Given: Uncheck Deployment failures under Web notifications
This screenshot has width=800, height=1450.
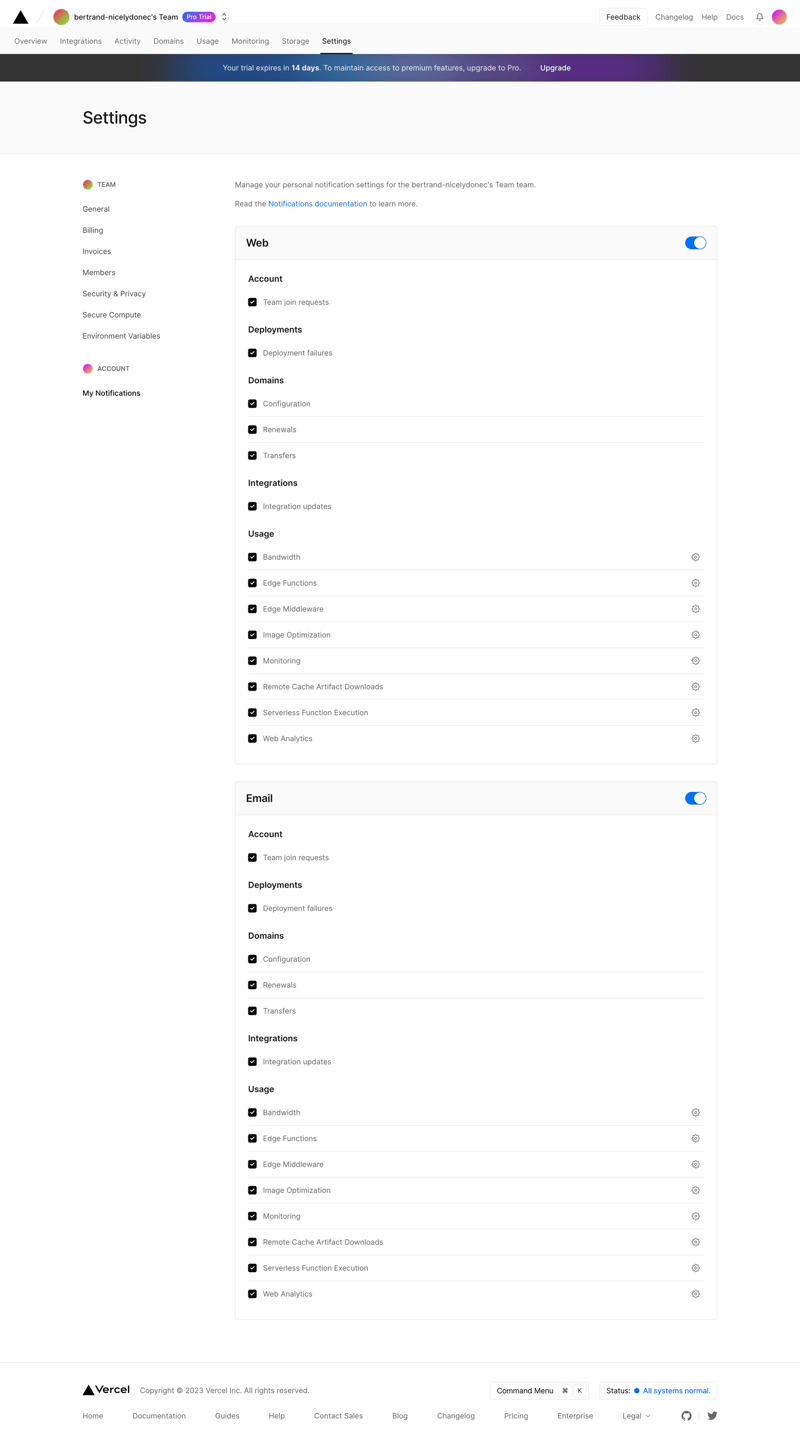Looking at the screenshot, I should (252, 352).
